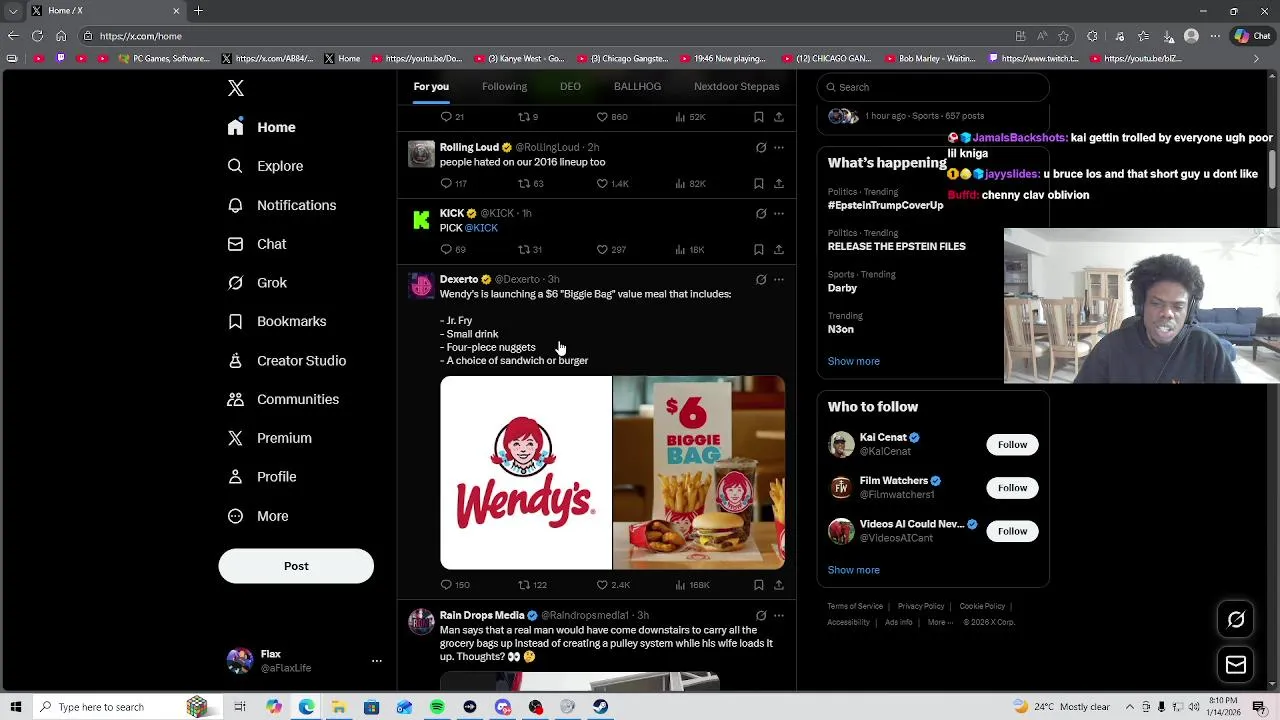This screenshot has width=1280, height=720.
Task: Select the For you tab
Action: click(431, 87)
